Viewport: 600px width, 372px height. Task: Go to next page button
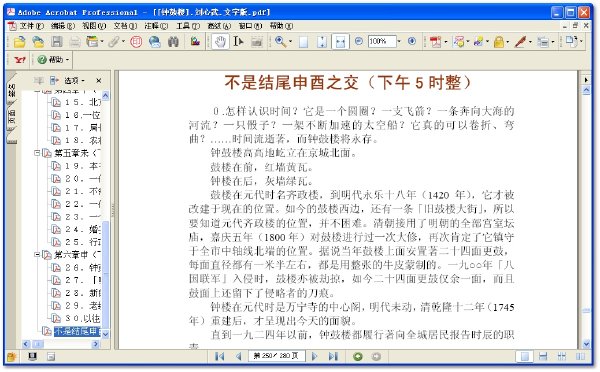coord(315,356)
